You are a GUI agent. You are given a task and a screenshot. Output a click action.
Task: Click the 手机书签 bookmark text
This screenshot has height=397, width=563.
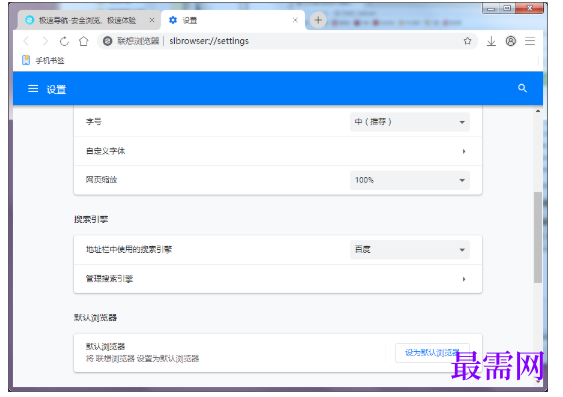coord(50,61)
